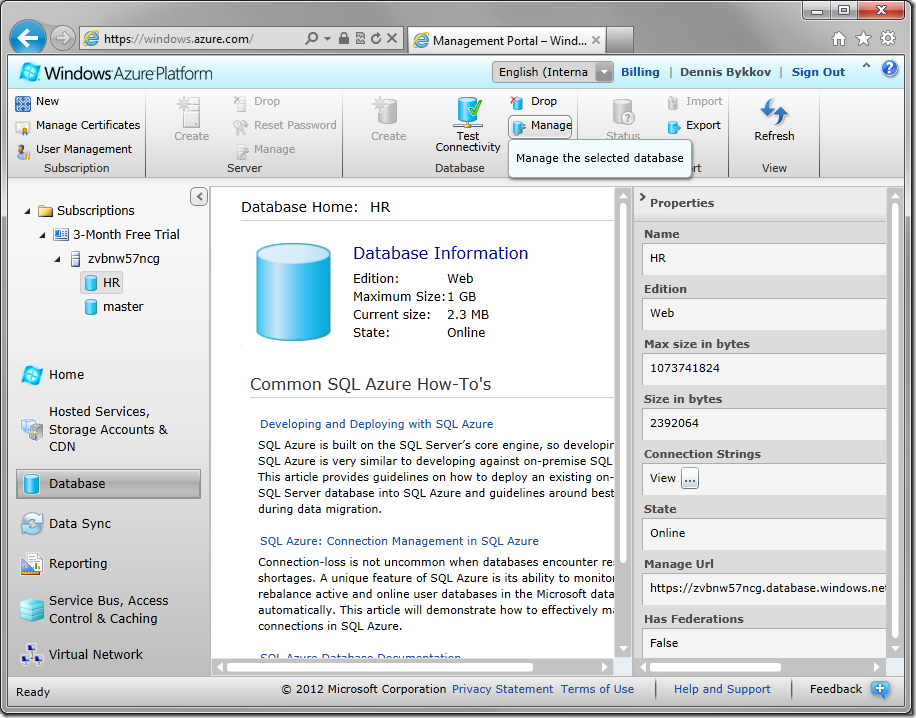916x718 pixels.
Task: Click the browser Home icon
Action: [x=839, y=39]
